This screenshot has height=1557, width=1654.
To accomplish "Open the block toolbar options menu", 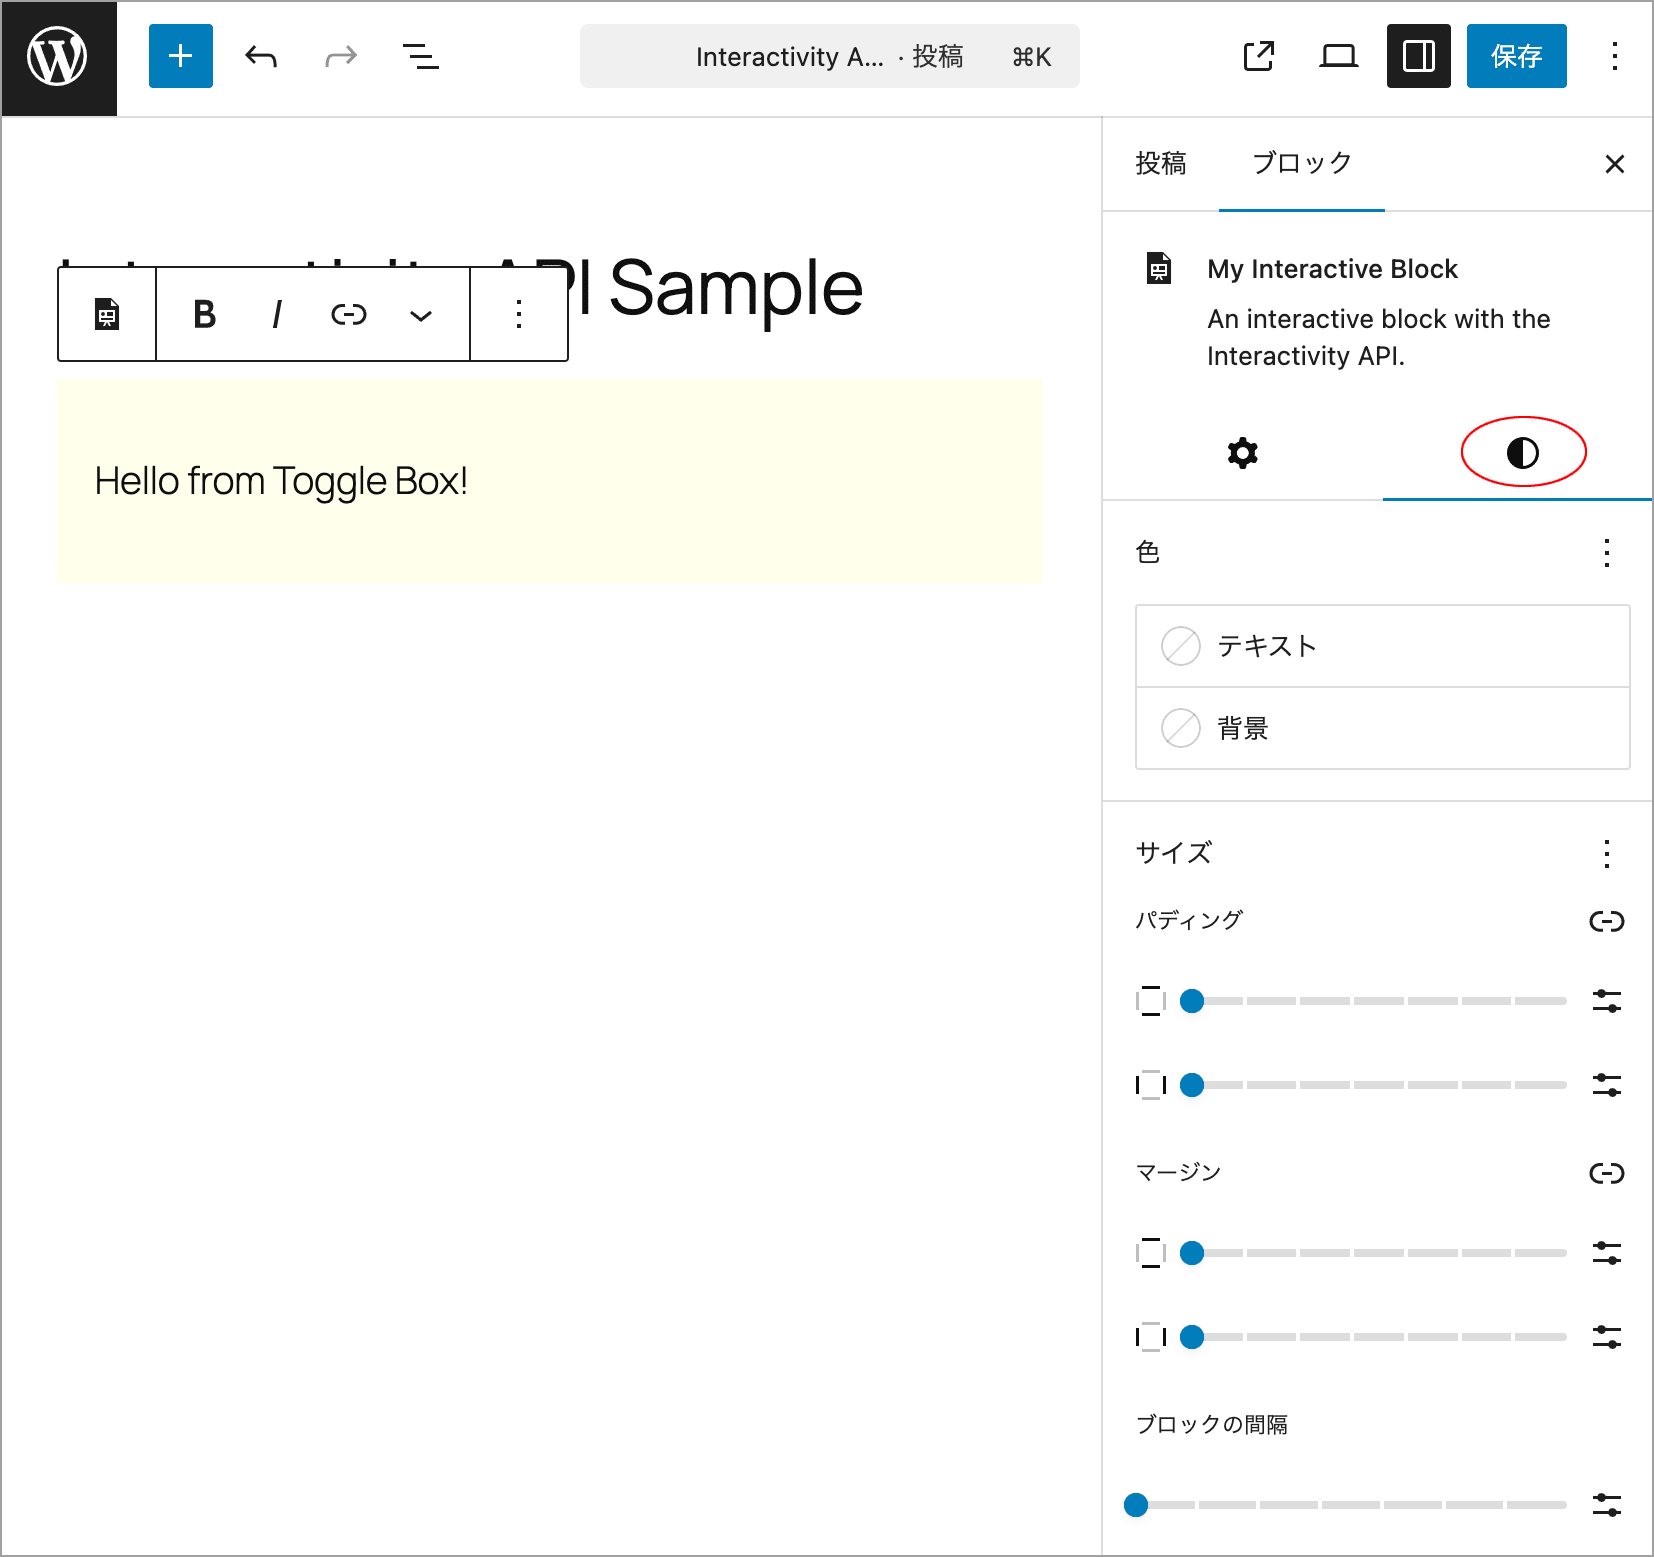I will pos(519,314).
